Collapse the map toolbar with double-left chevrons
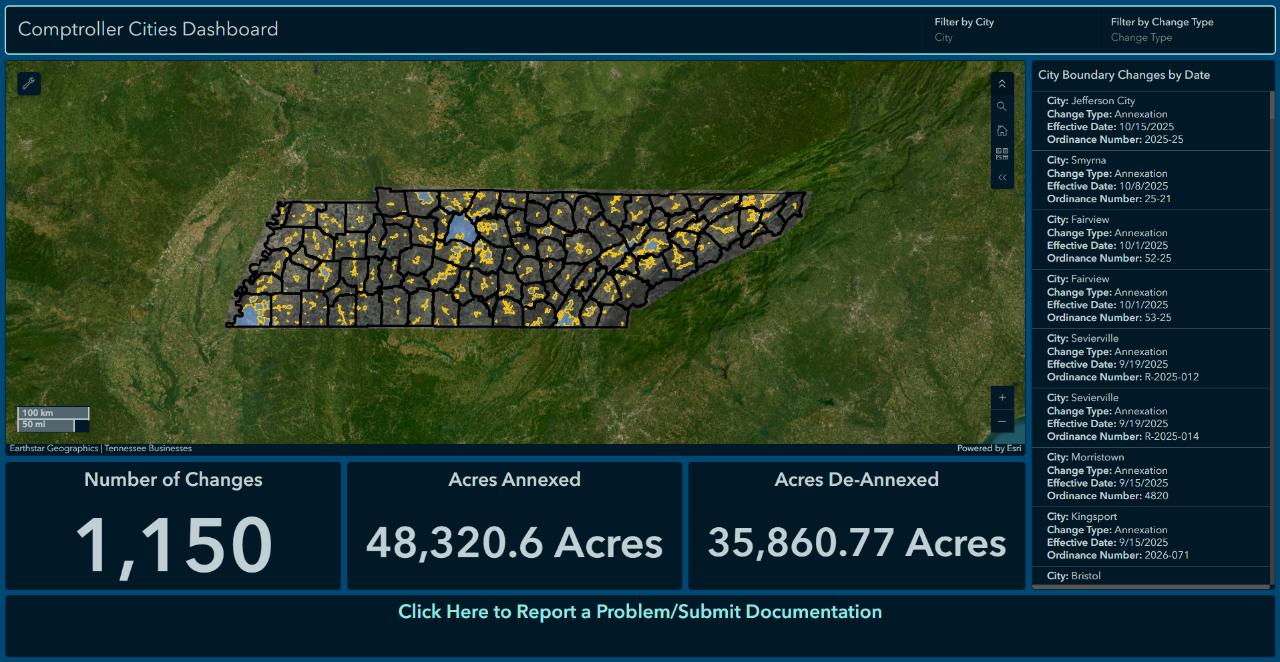Screen dimensions: 1280x662 tap(1001, 177)
